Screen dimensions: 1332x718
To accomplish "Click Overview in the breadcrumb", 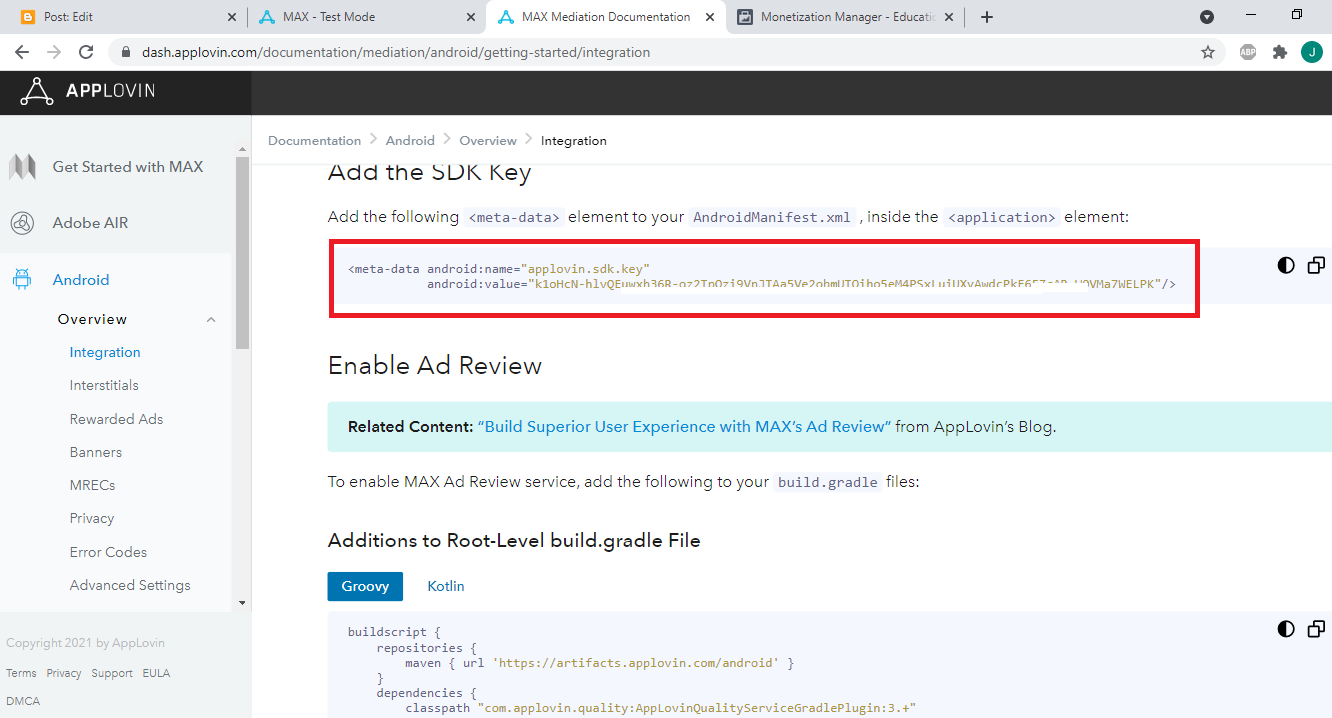I will click(488, 141).
